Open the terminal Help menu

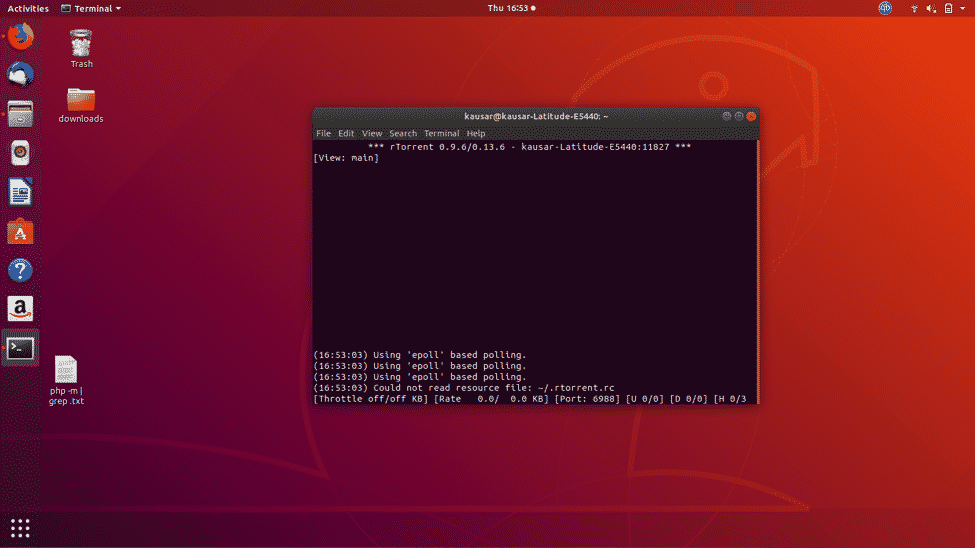[476, 133]
